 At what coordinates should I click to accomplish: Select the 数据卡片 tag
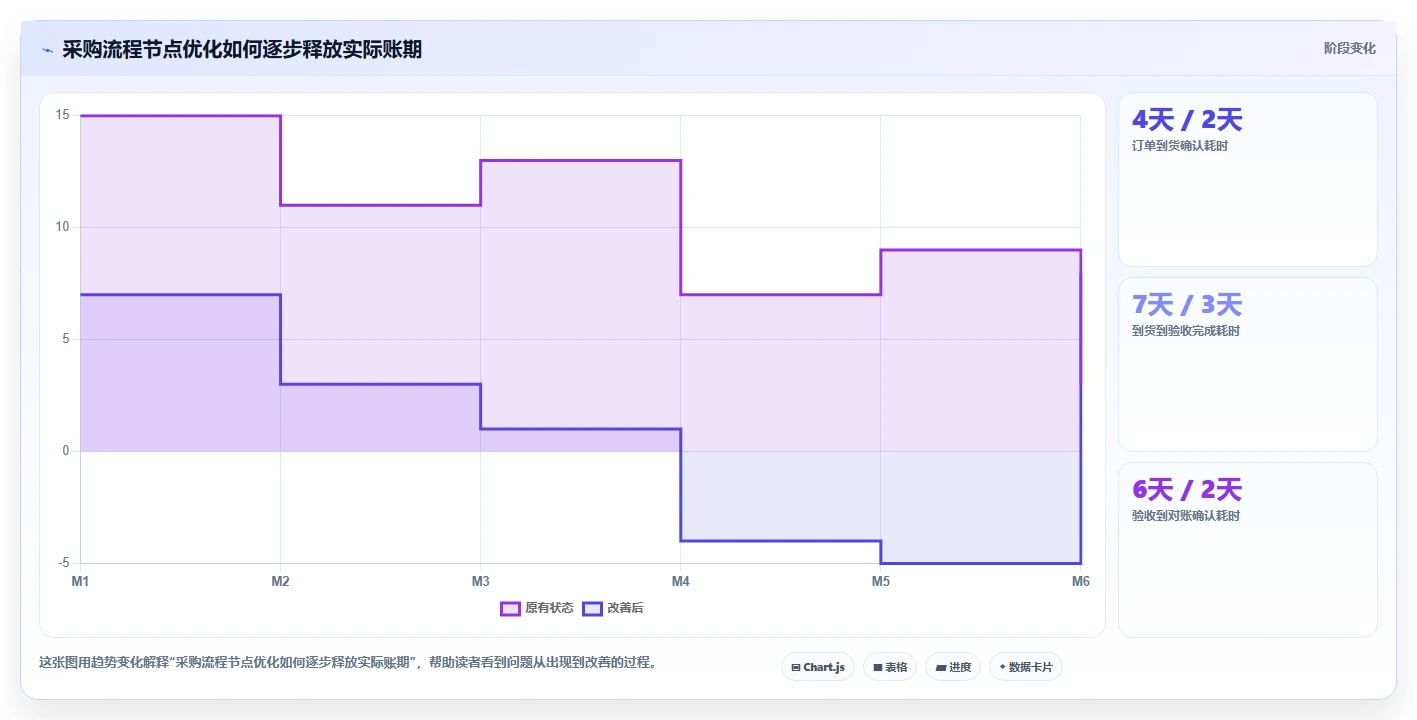[1025, 667]
